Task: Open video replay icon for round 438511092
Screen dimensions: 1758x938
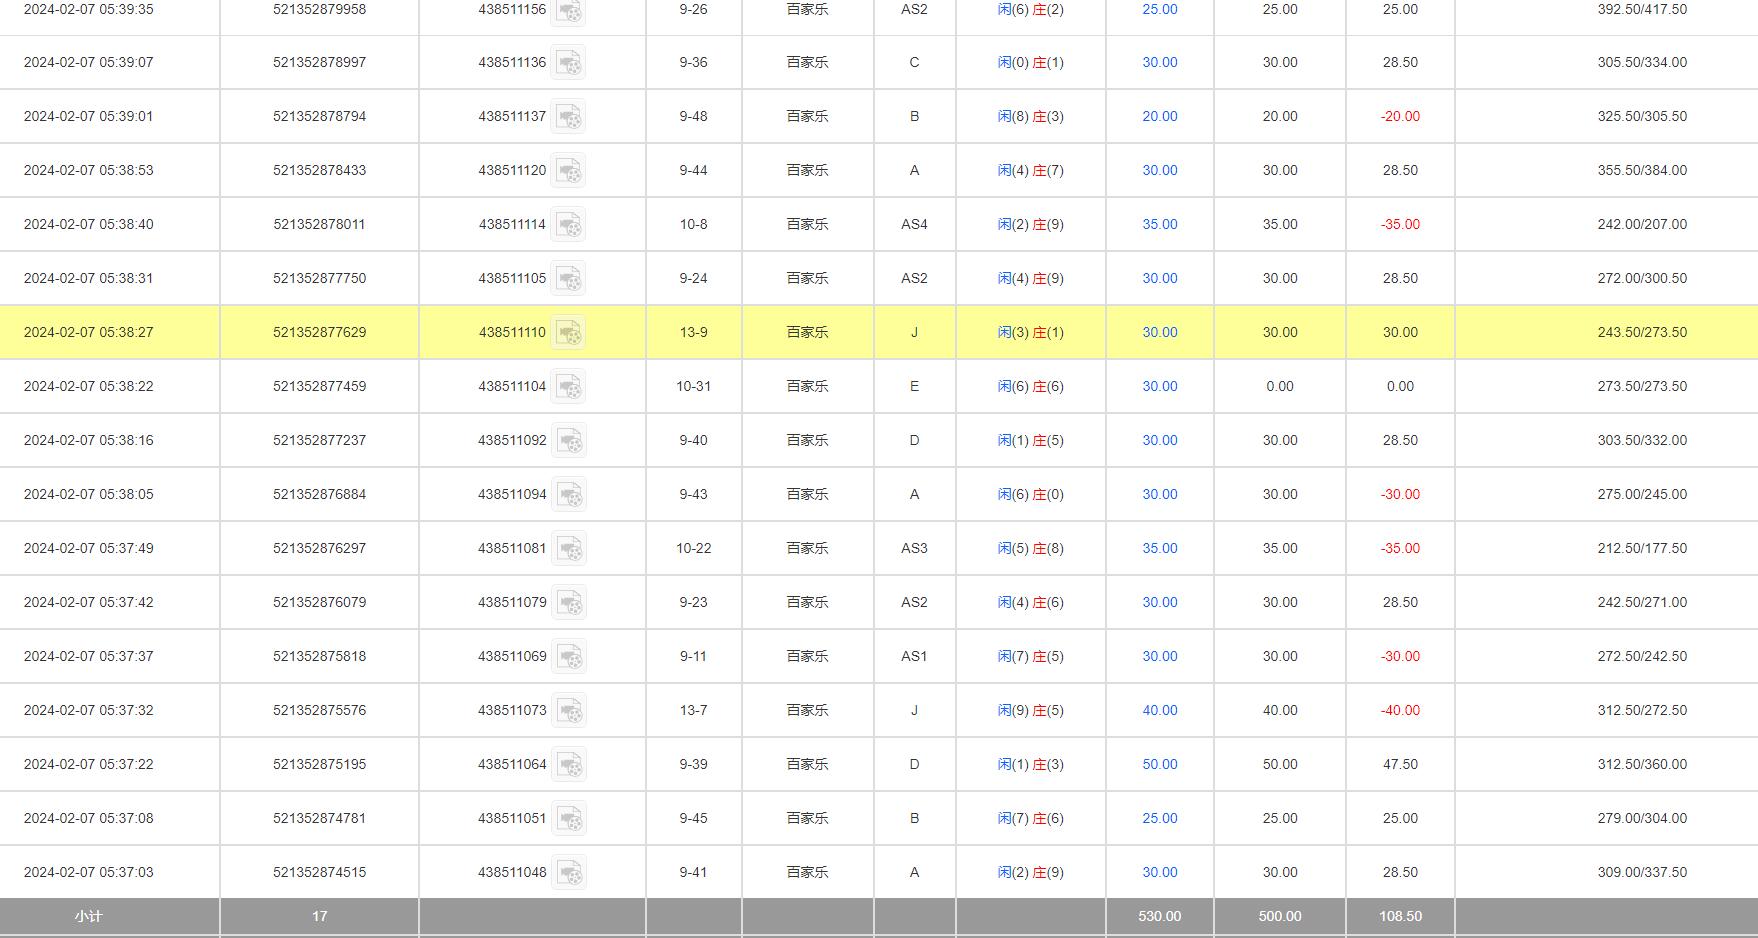Action: click(569, 440)
